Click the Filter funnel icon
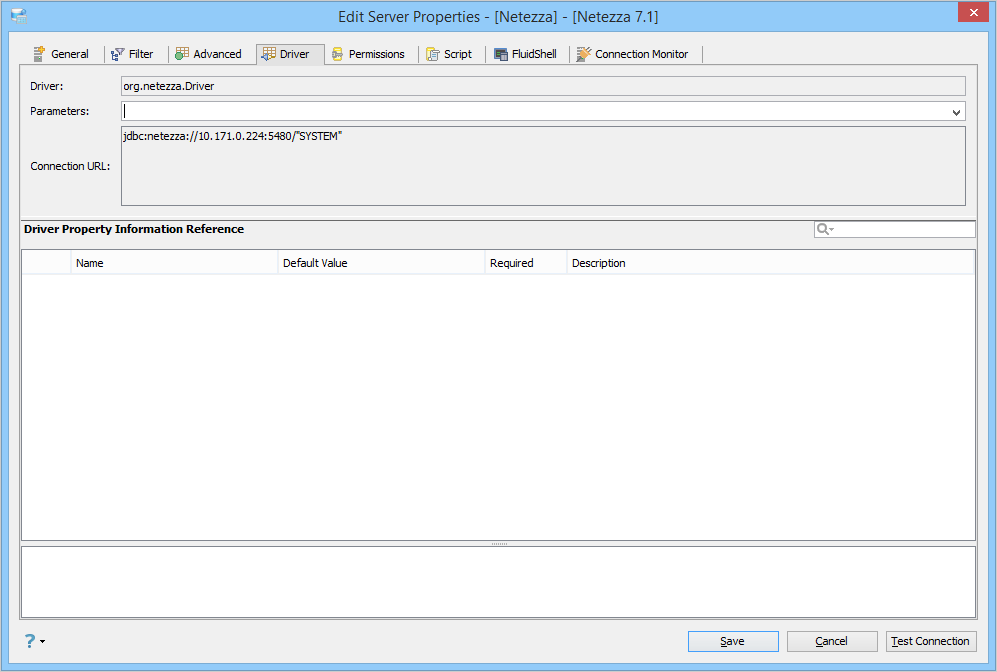The image size is (997, 672). [118, 55]
